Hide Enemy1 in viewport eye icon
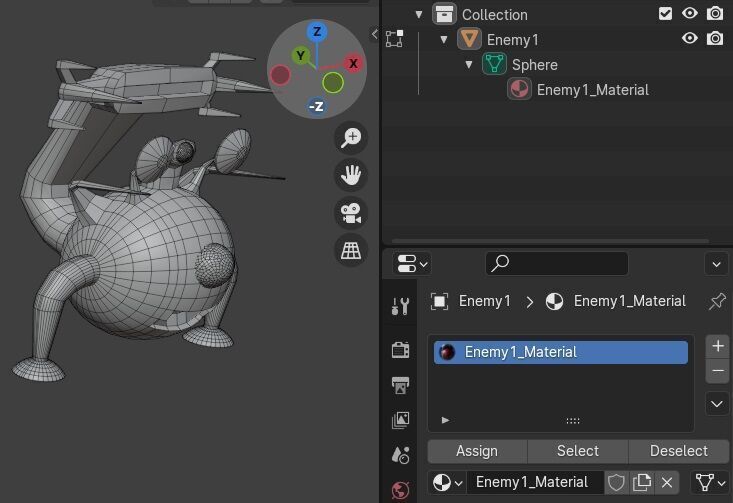 pos(690,38)
